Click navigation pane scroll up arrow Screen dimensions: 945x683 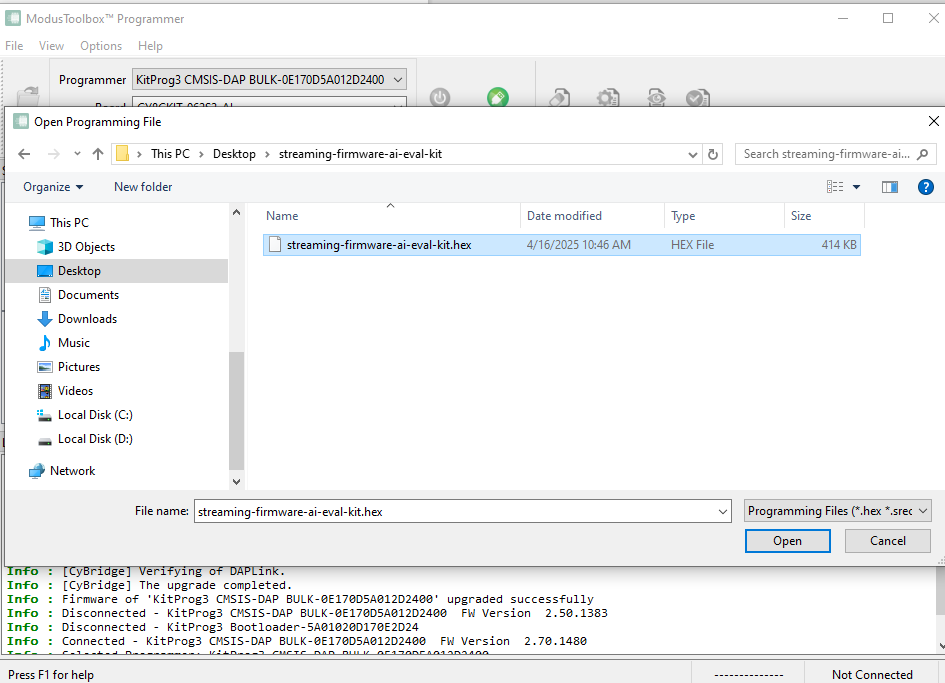(236, 212)
